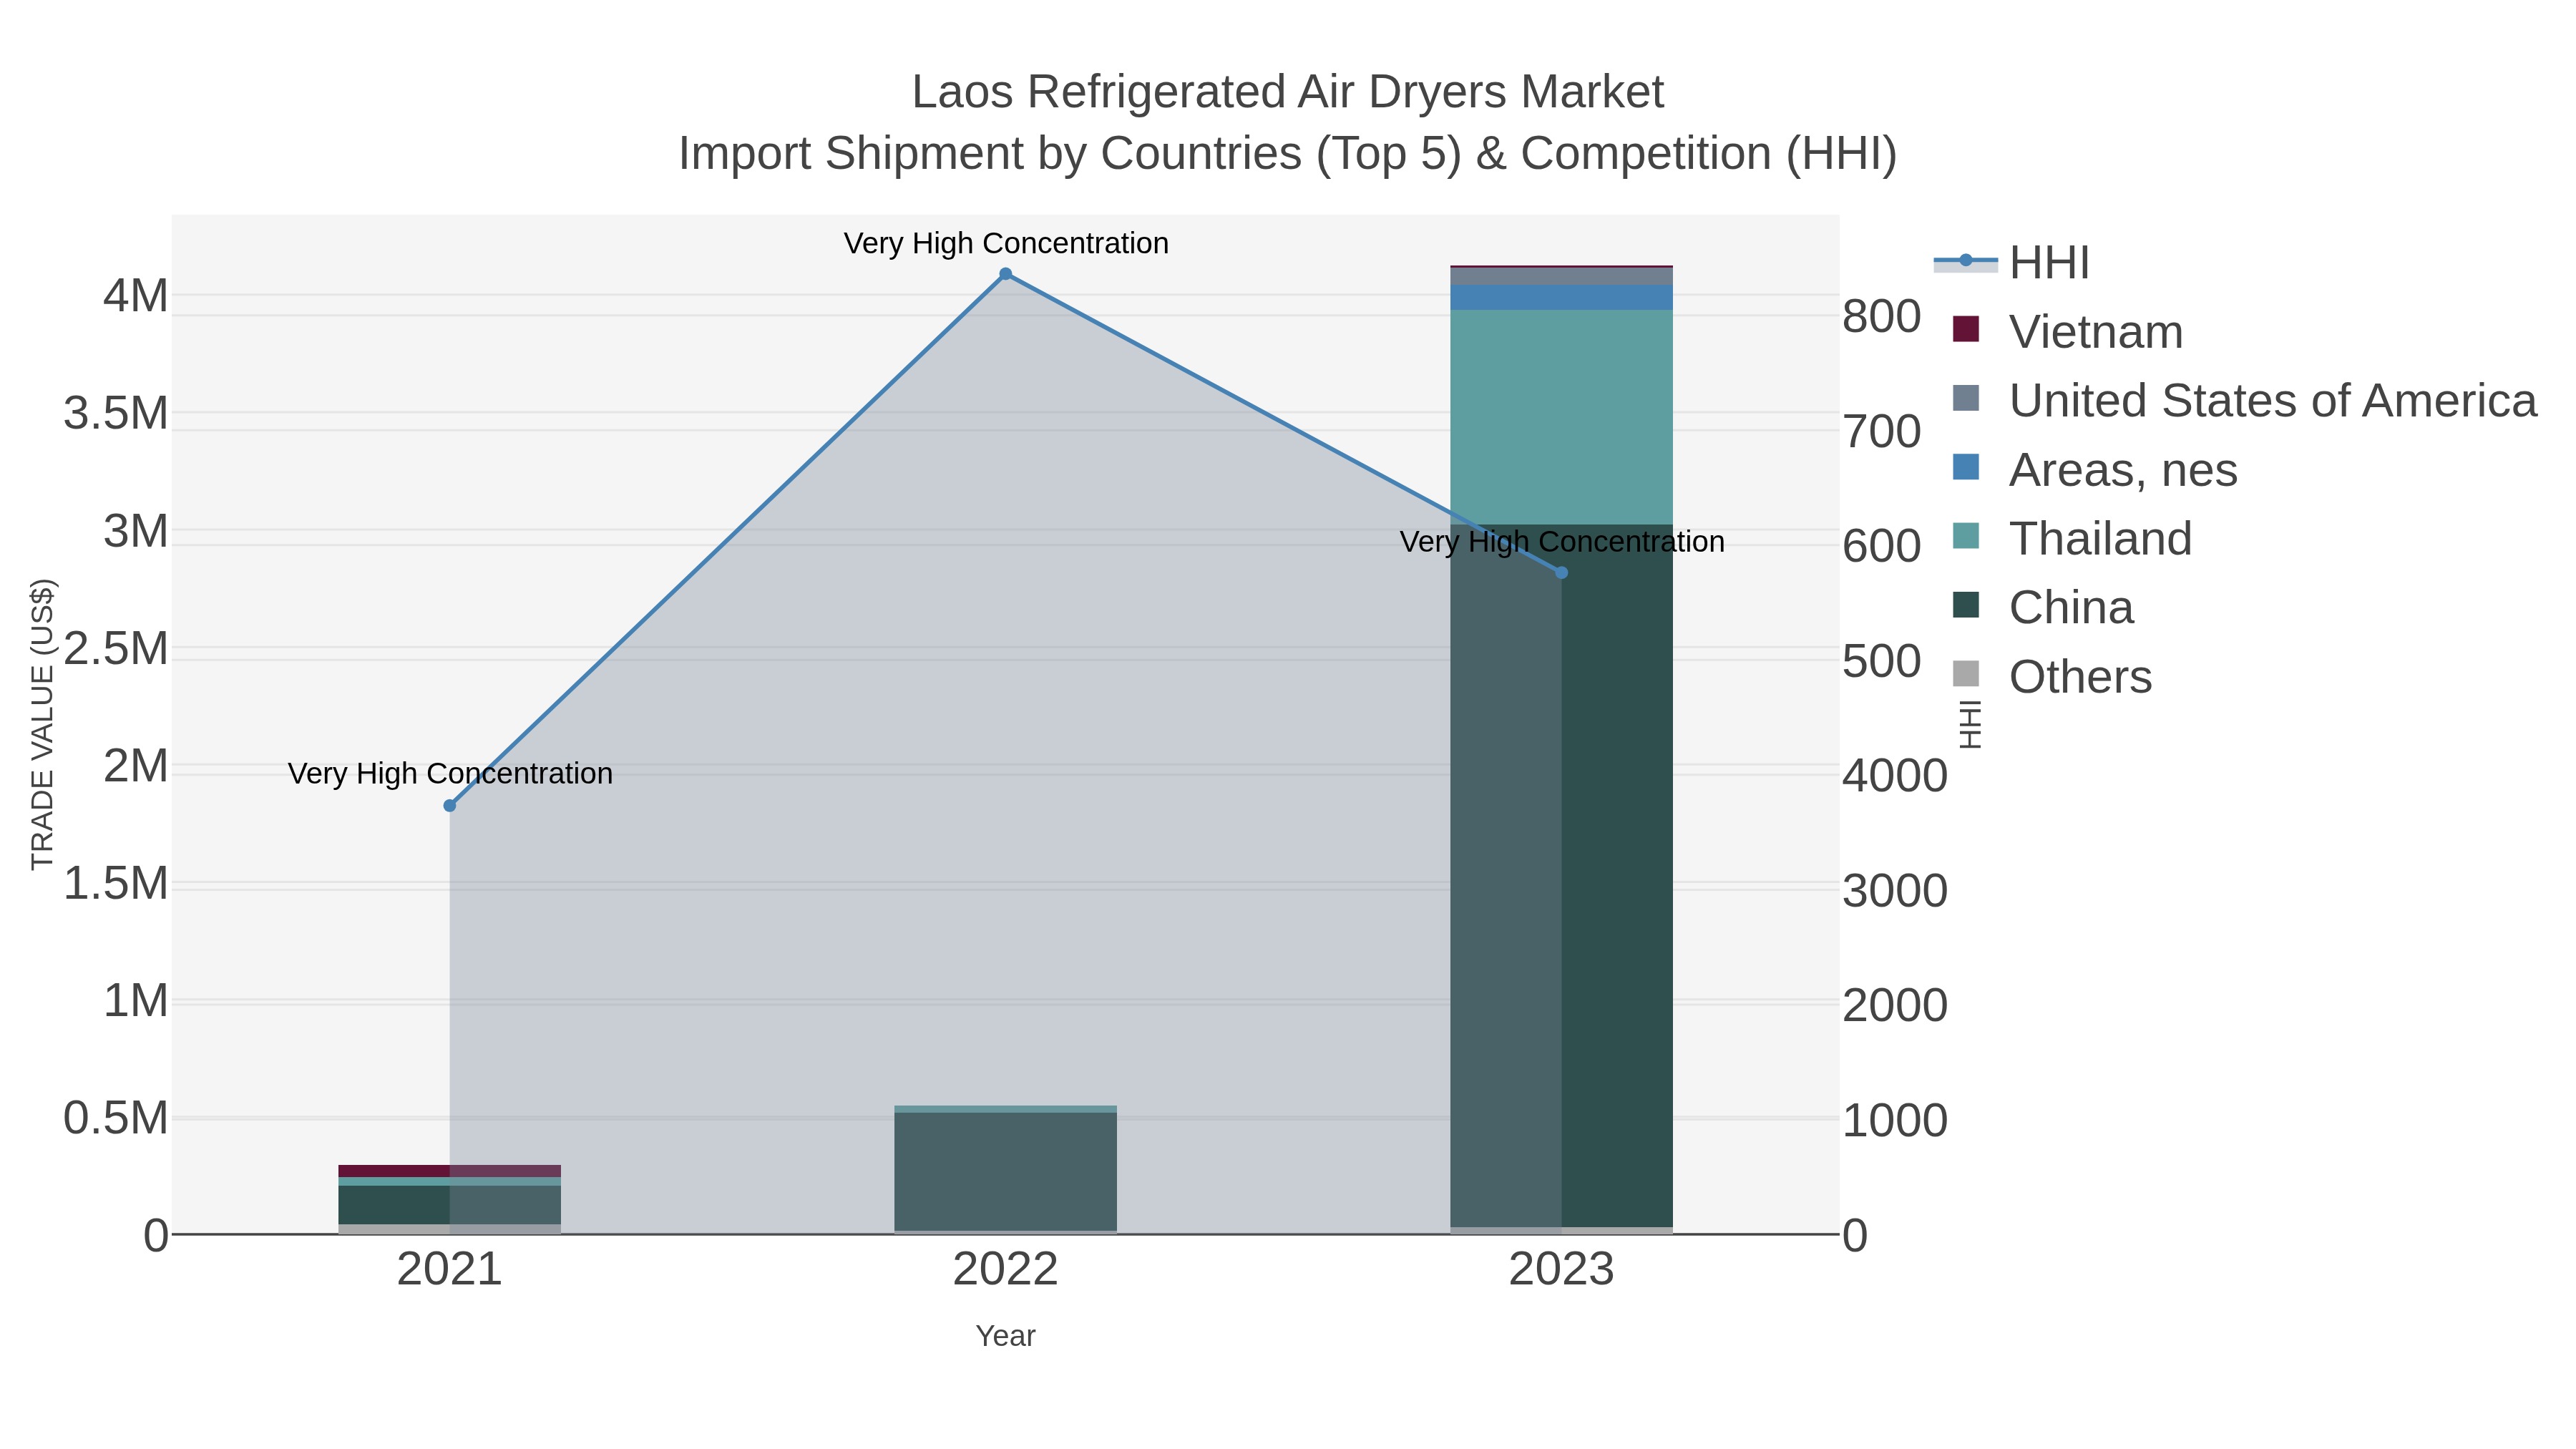Image resolution: width=2576 pixels, height=1449 pixels.
Task: Click the China dark green swatch
Action: [x=1966, y=605]
